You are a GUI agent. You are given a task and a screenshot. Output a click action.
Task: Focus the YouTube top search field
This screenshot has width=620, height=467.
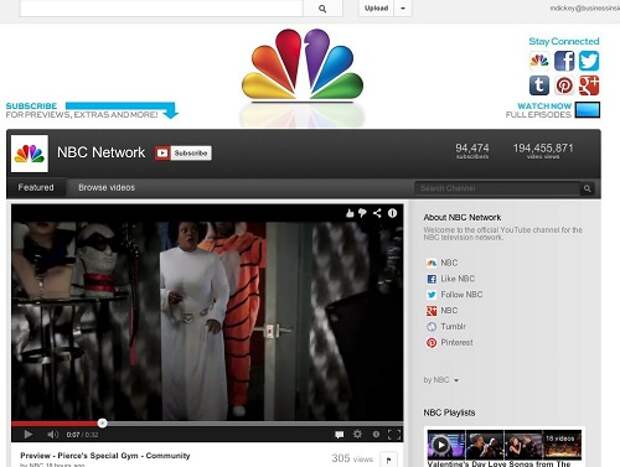click(x=161, y=8)
